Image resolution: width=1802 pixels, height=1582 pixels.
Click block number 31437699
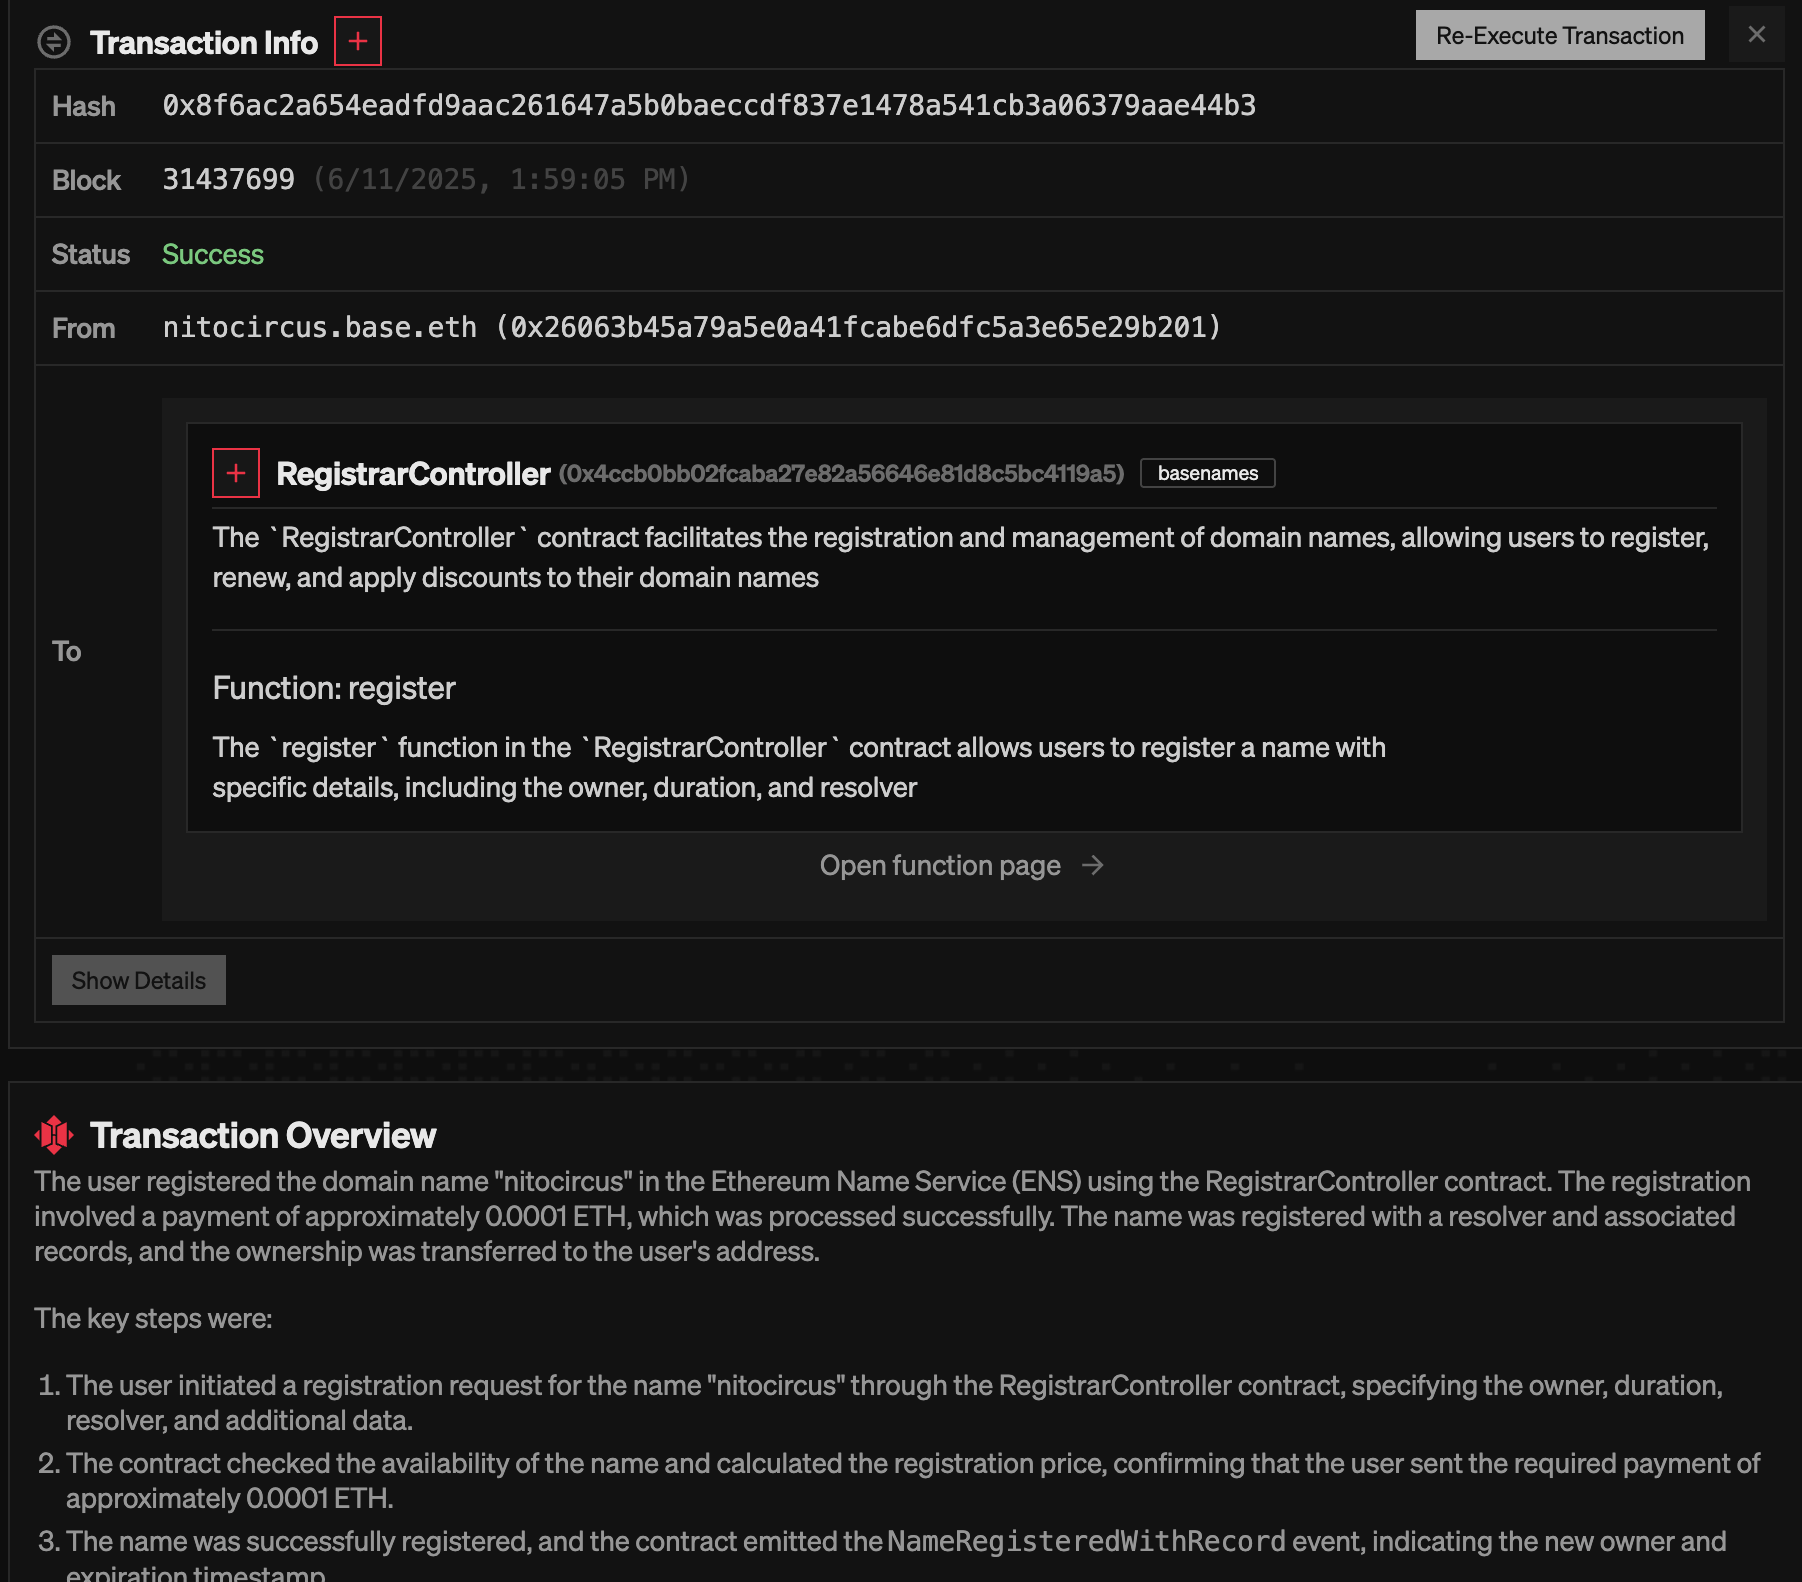(229, 179)
